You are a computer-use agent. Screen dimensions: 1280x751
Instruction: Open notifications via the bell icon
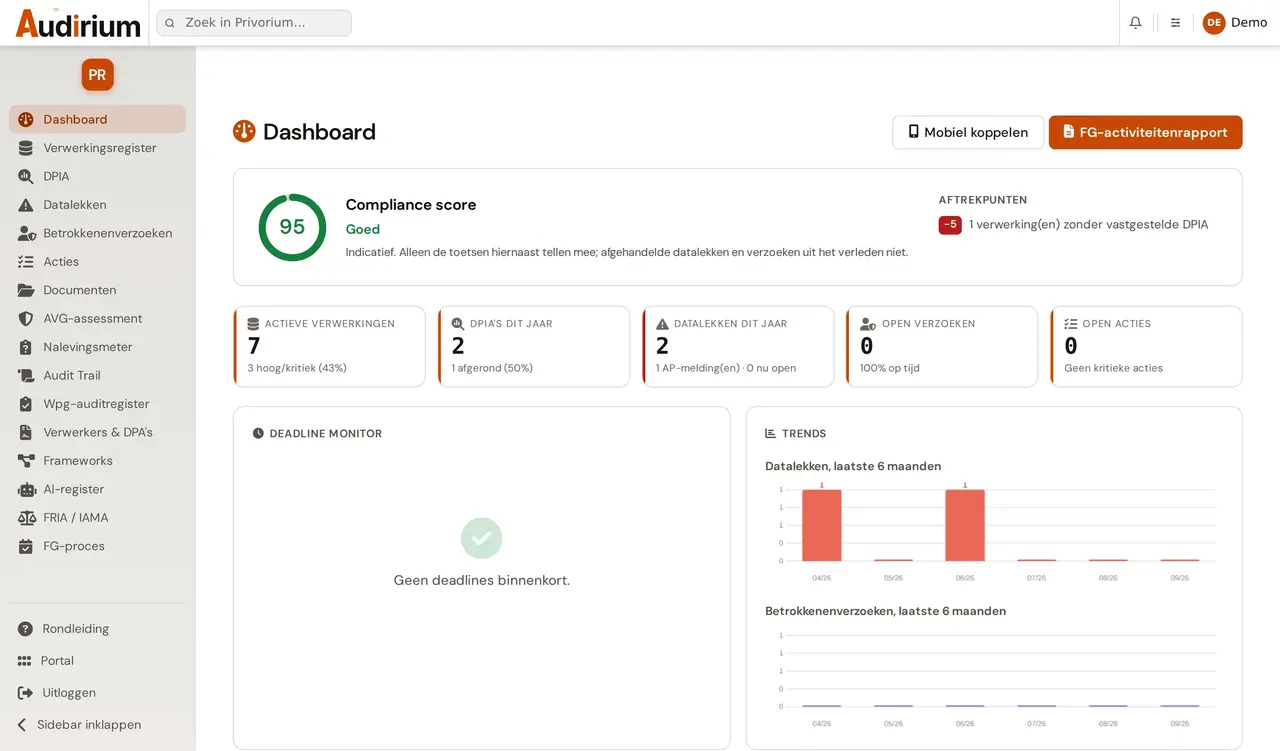(1135, 22)
